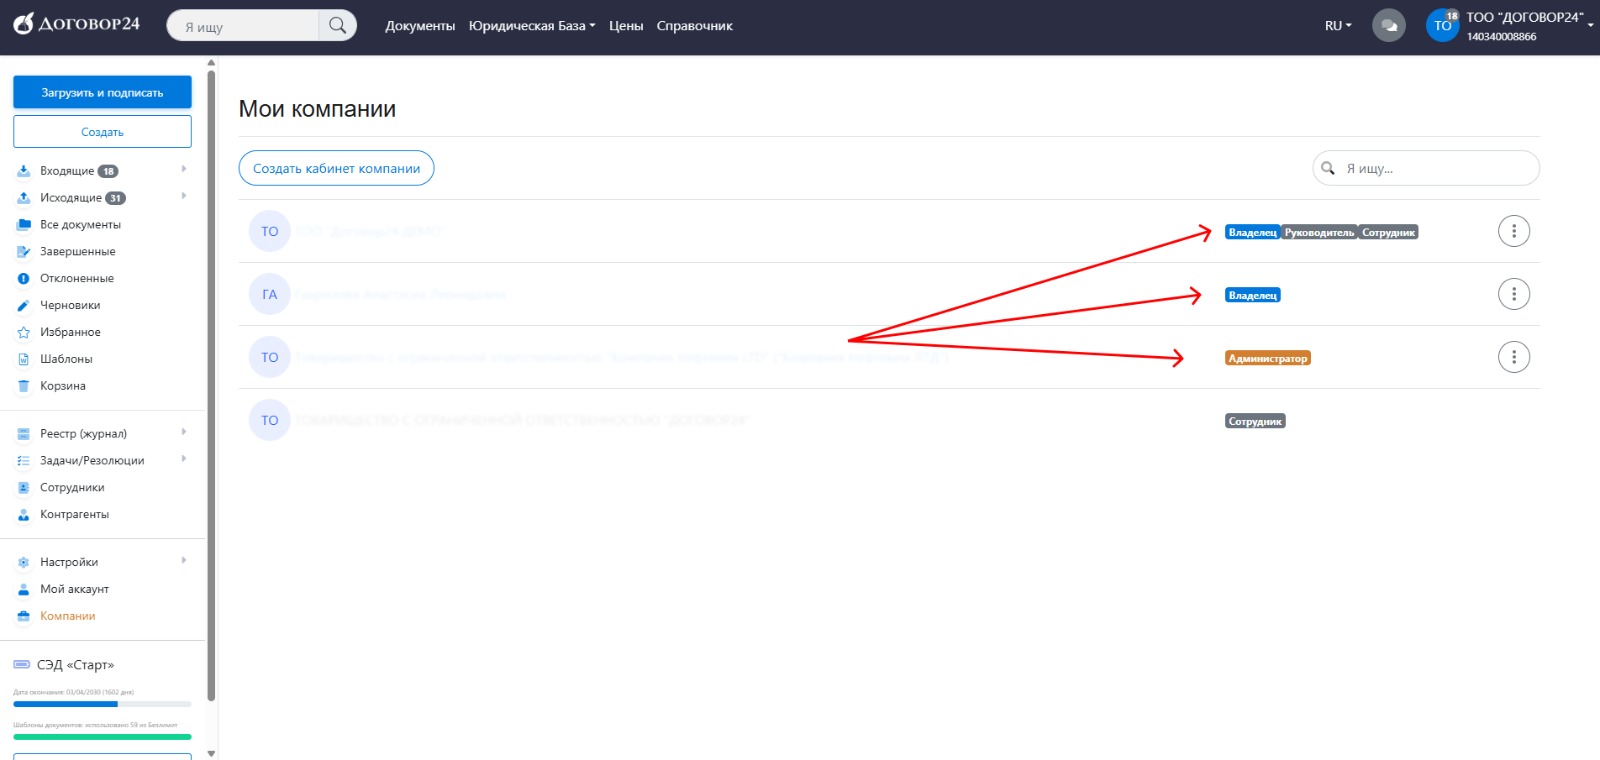Open three-dot menu for Администратор company row
1600x760 pixels.
1513,357
